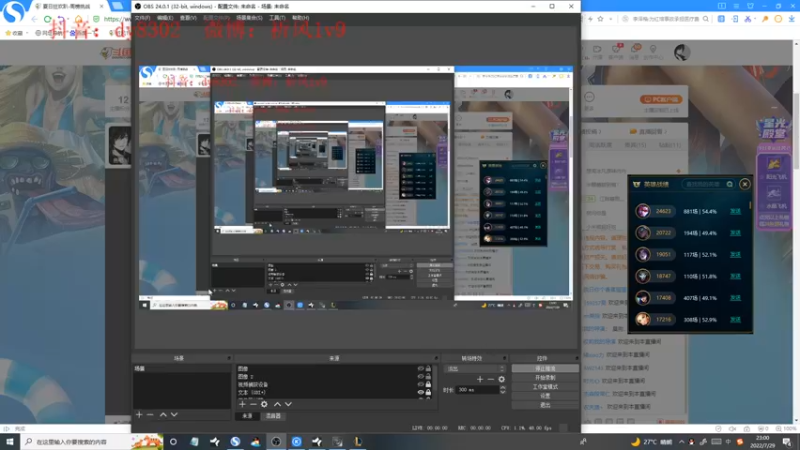Open the Windows Start menu

[10, 442]
